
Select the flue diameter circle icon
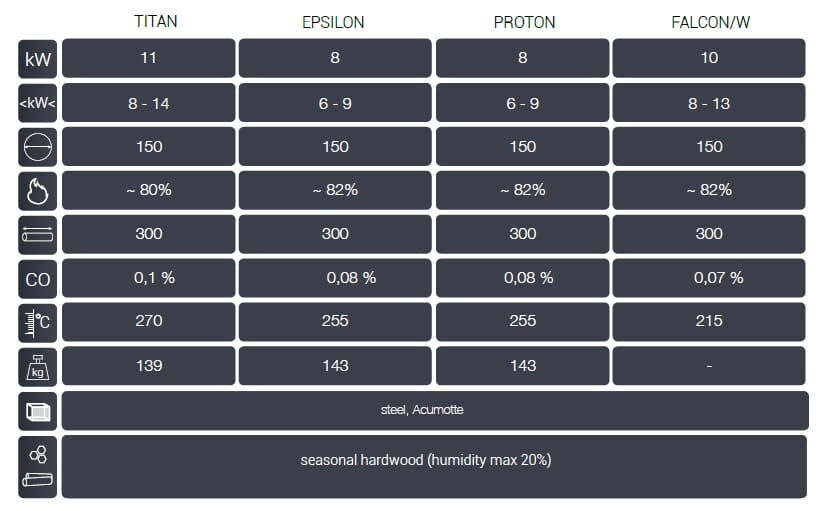coord(38,147)
